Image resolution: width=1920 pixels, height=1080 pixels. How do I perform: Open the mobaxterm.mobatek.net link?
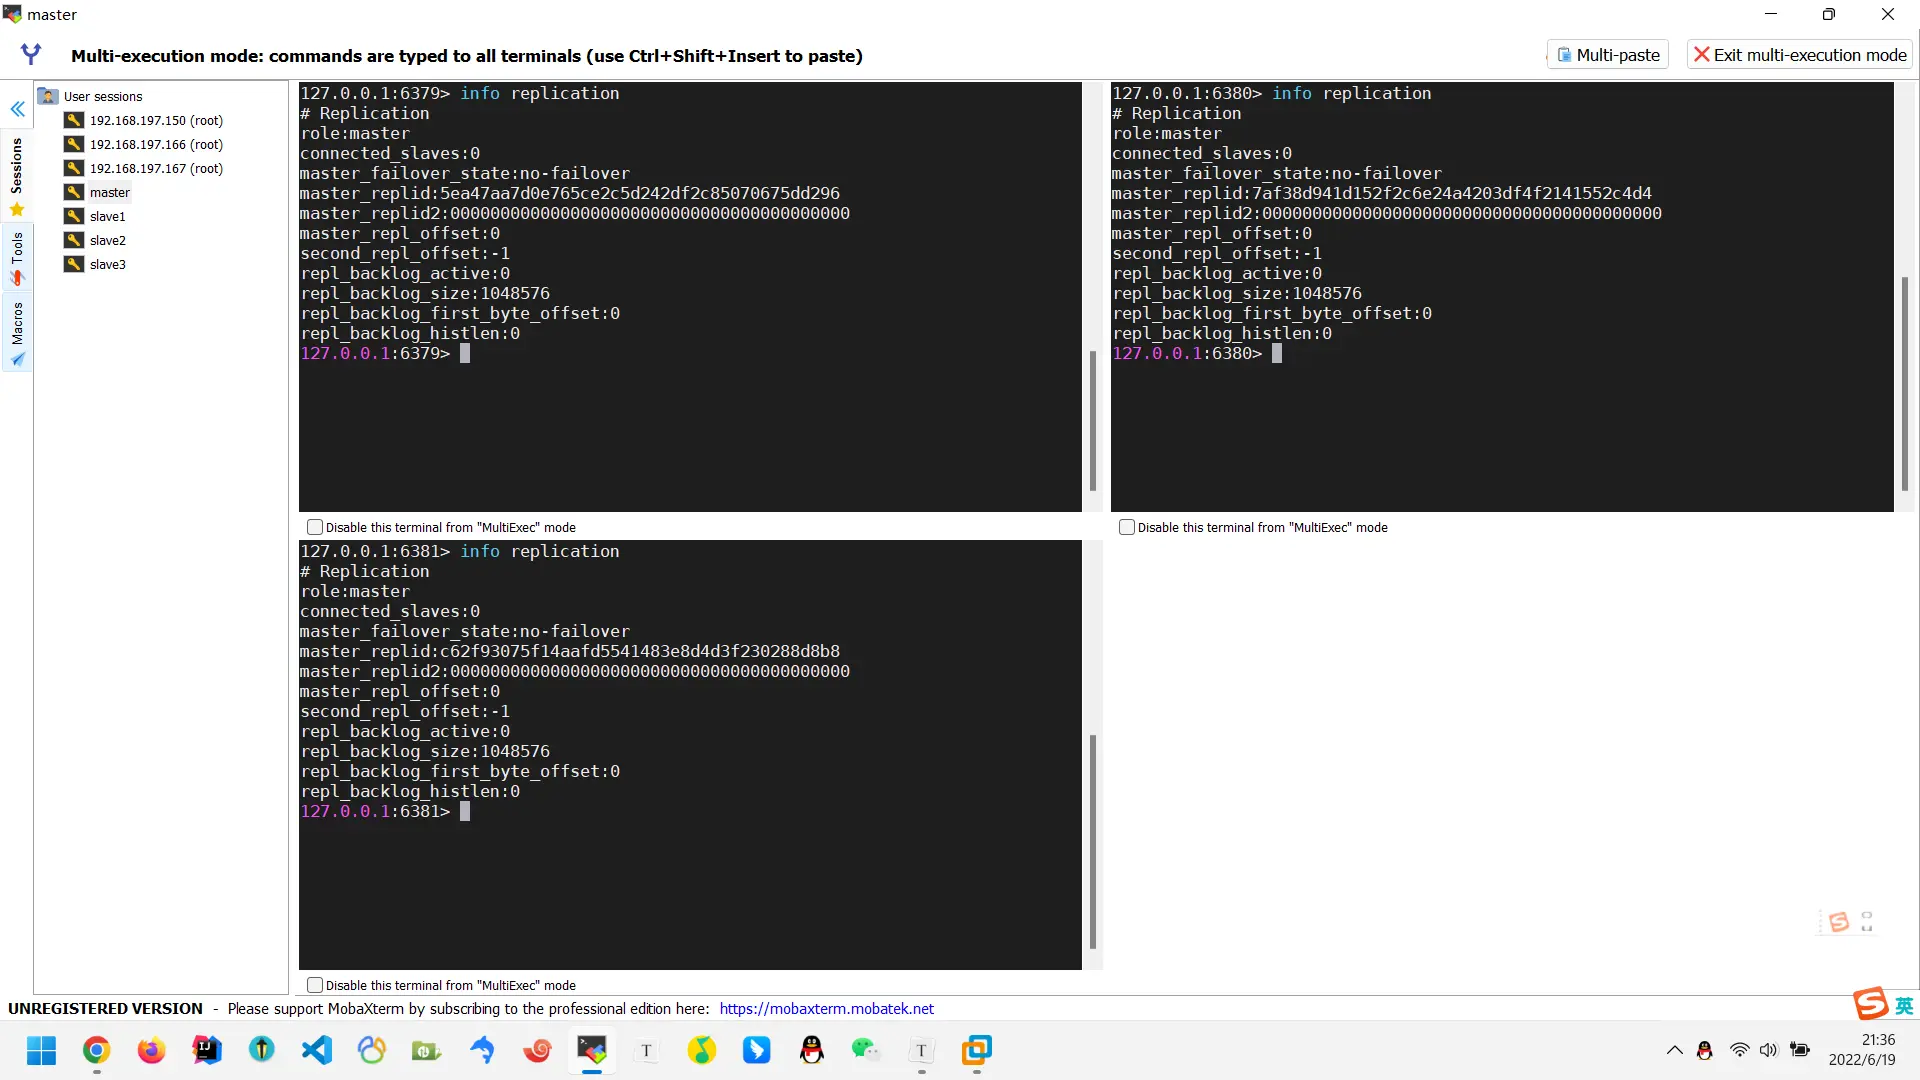coord(826,1009)
